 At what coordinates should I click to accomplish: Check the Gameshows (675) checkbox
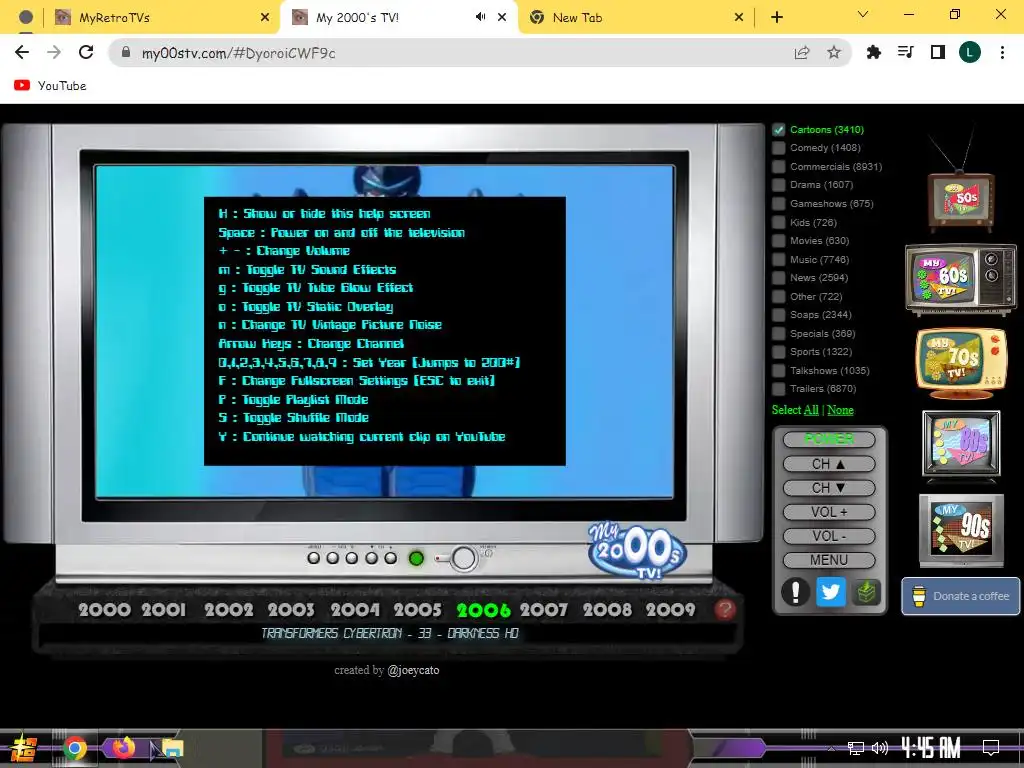coord(778,204)
